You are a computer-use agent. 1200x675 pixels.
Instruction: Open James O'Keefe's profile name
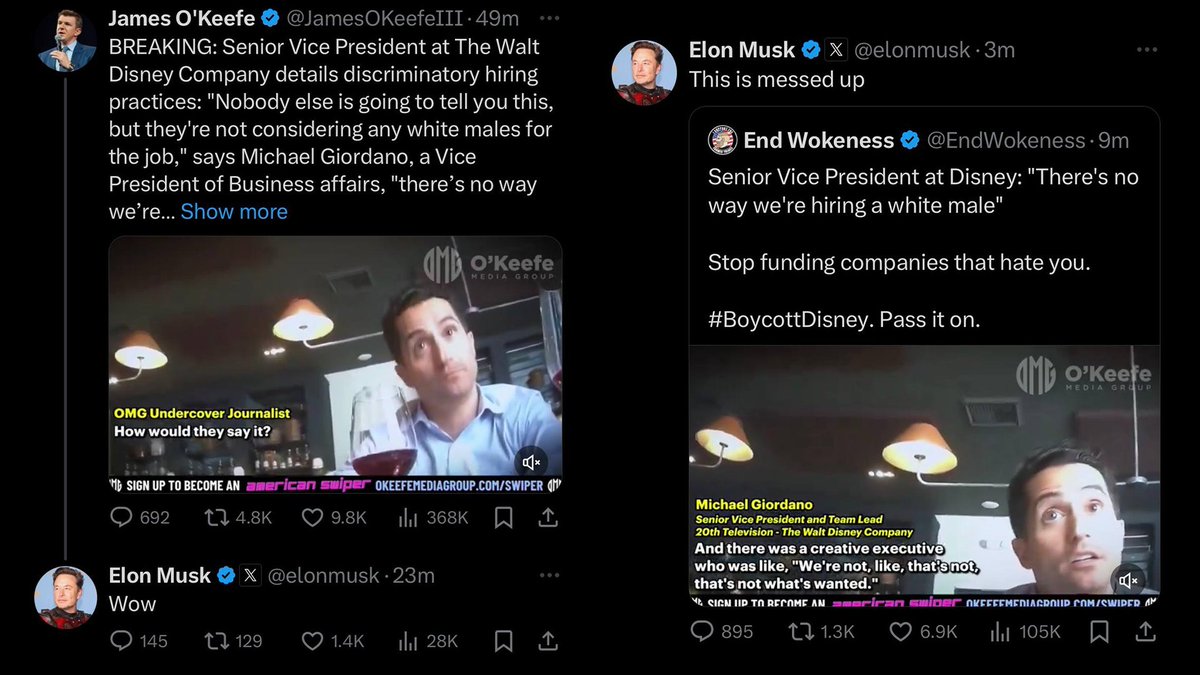click(x=181, y=19)
